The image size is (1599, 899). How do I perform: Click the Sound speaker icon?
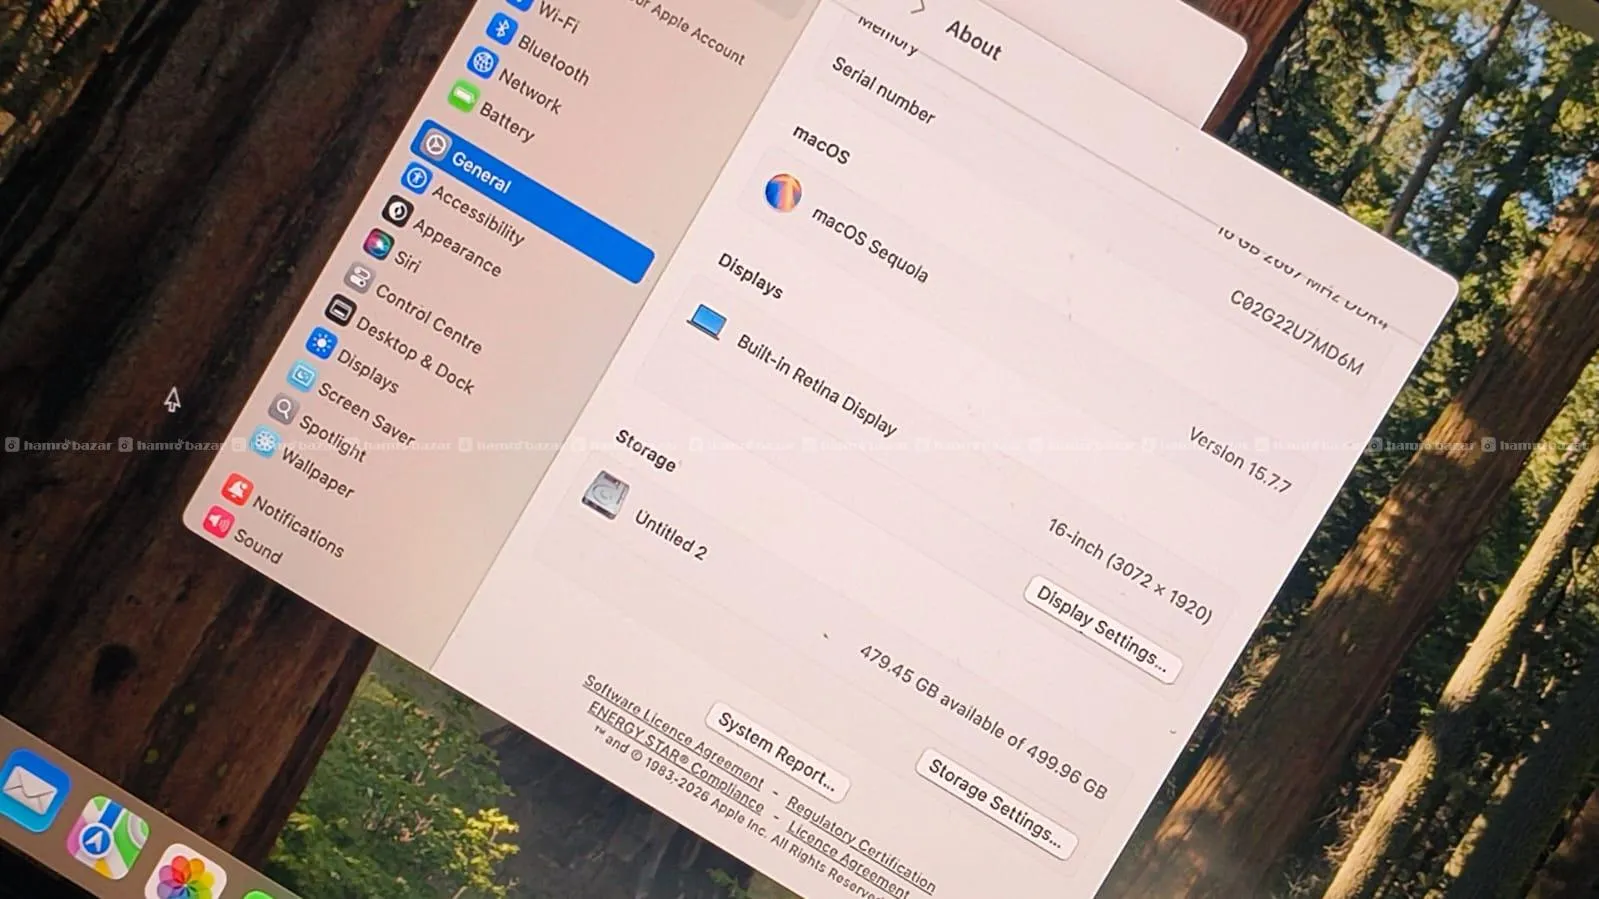point(218,522)
